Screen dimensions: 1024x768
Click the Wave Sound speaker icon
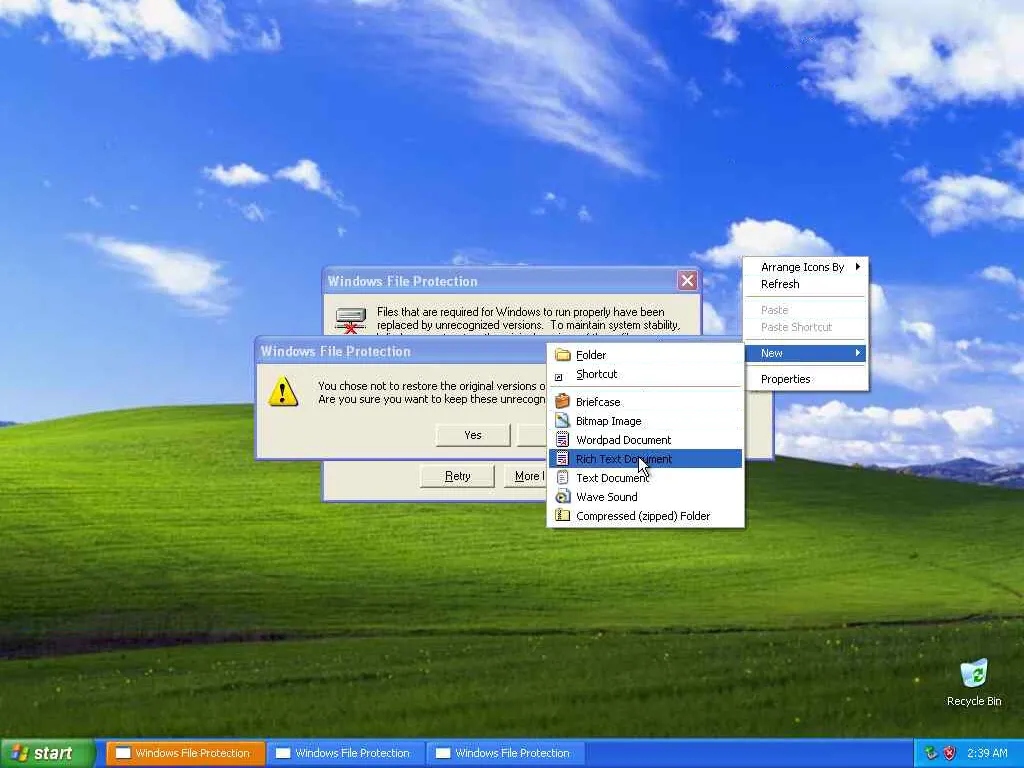[562, 496]
